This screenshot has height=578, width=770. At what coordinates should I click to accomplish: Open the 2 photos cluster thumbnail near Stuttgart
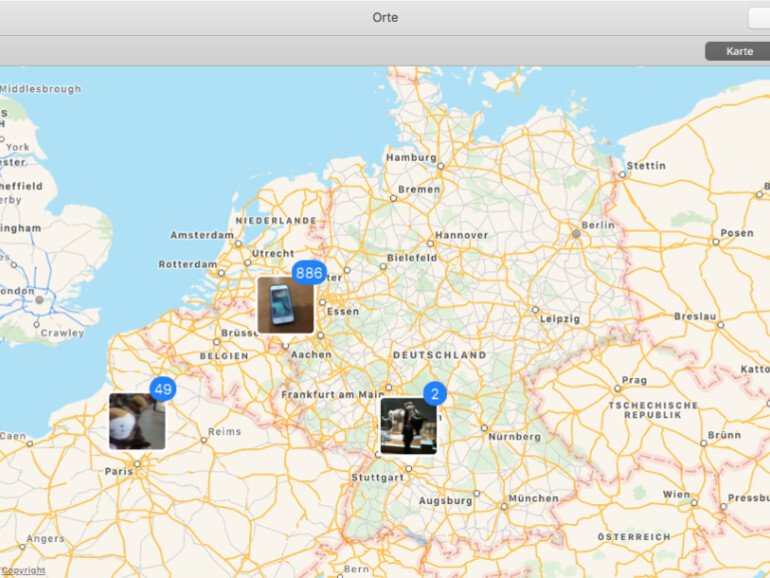[409, 426]
